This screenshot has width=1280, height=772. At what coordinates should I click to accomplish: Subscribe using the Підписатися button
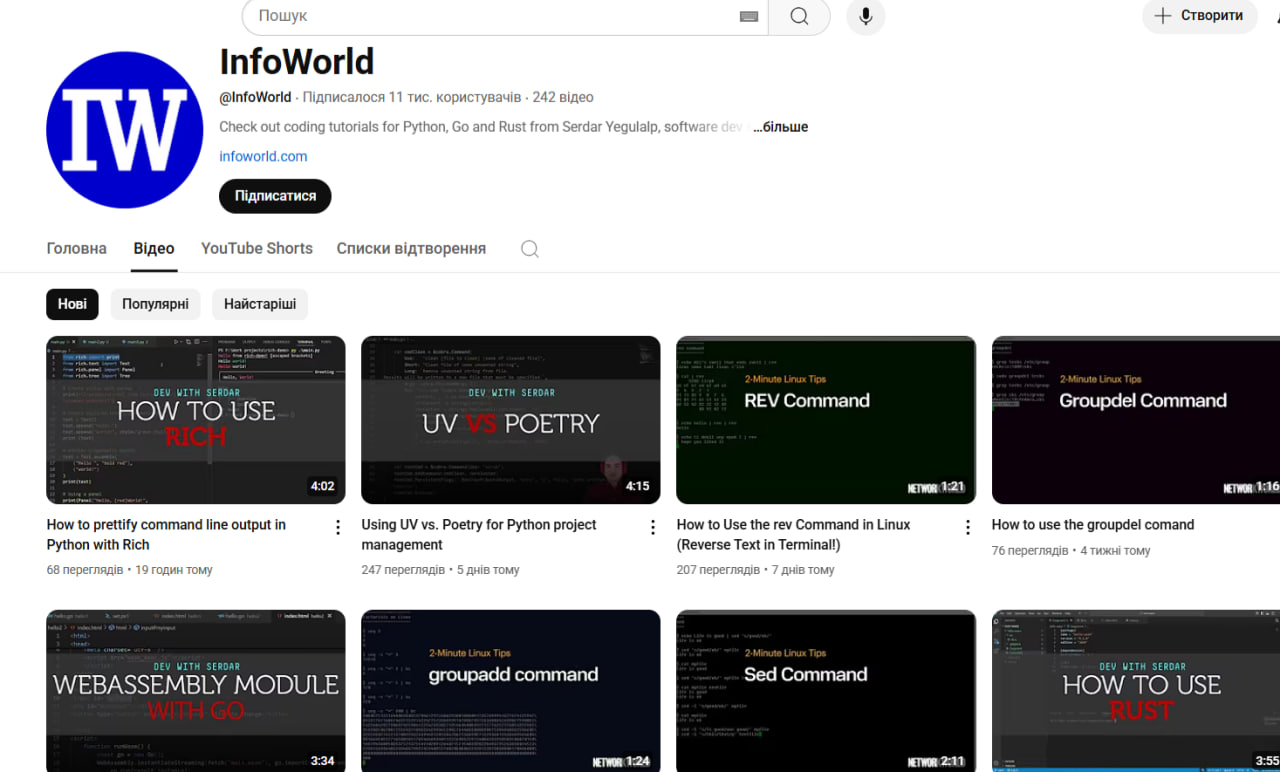(275, 196)
